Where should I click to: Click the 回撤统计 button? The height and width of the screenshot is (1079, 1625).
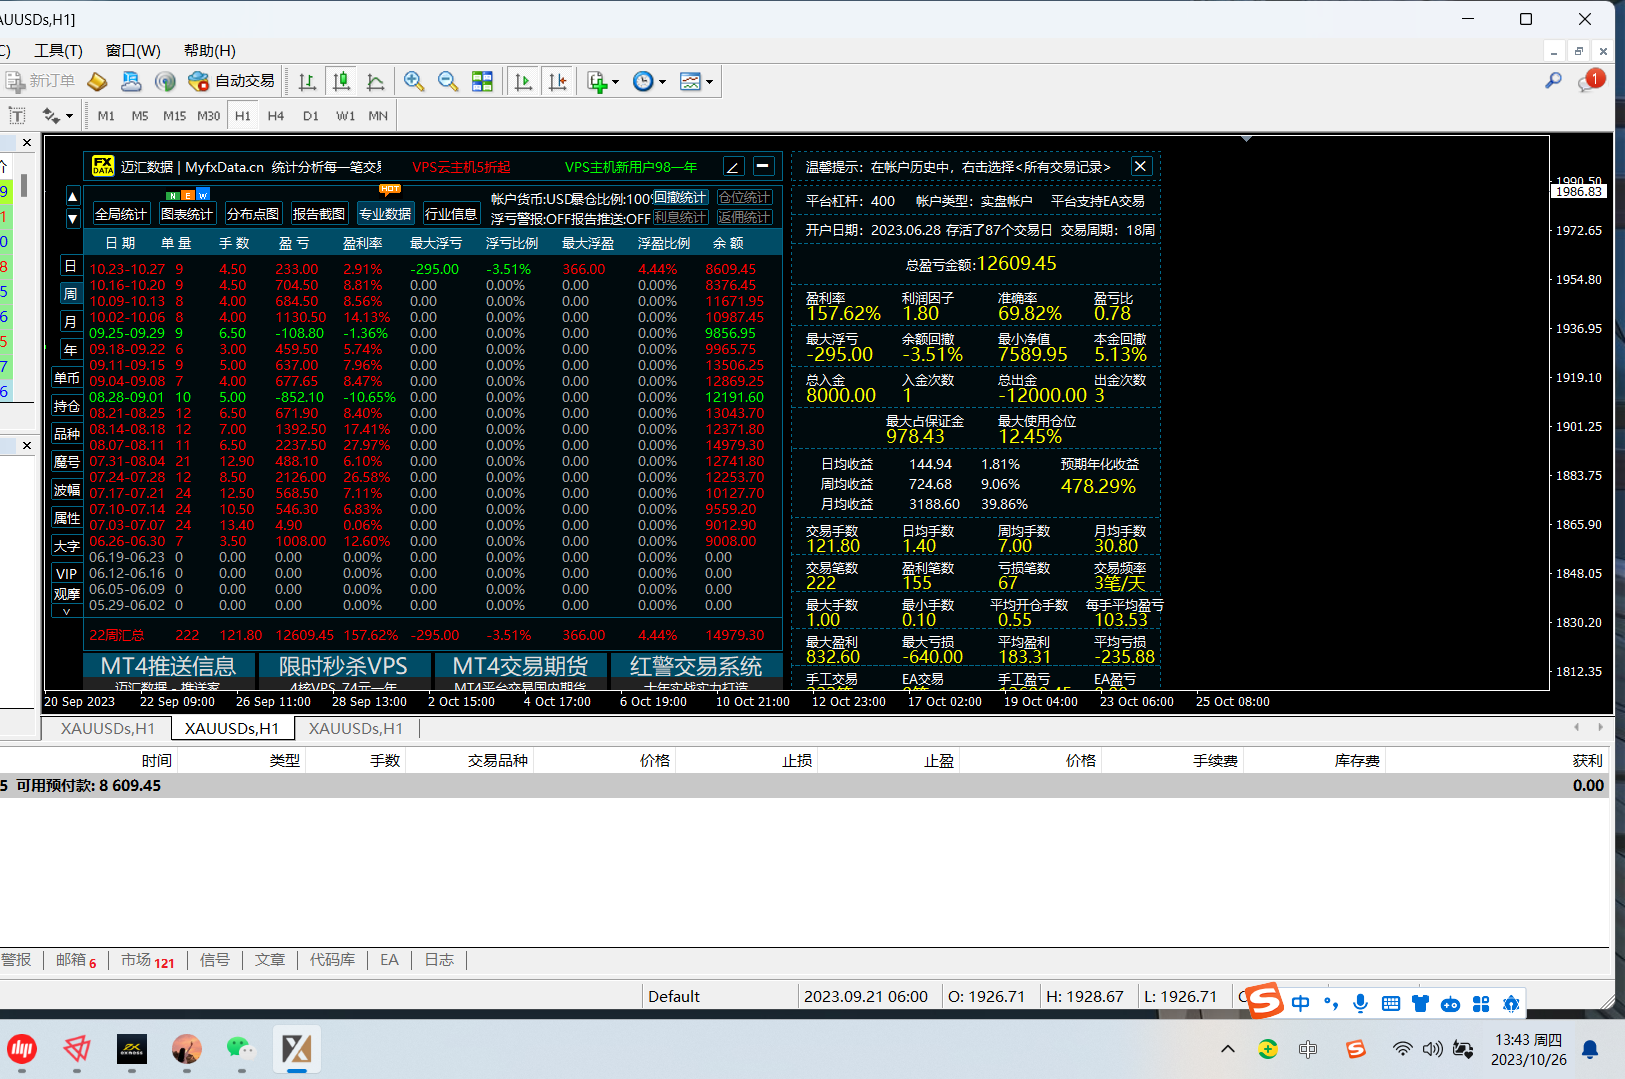click(681, 198)
